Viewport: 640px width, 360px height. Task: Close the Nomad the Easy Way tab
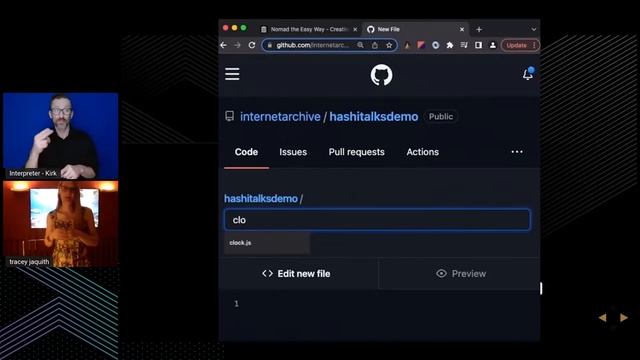point(355,29)
